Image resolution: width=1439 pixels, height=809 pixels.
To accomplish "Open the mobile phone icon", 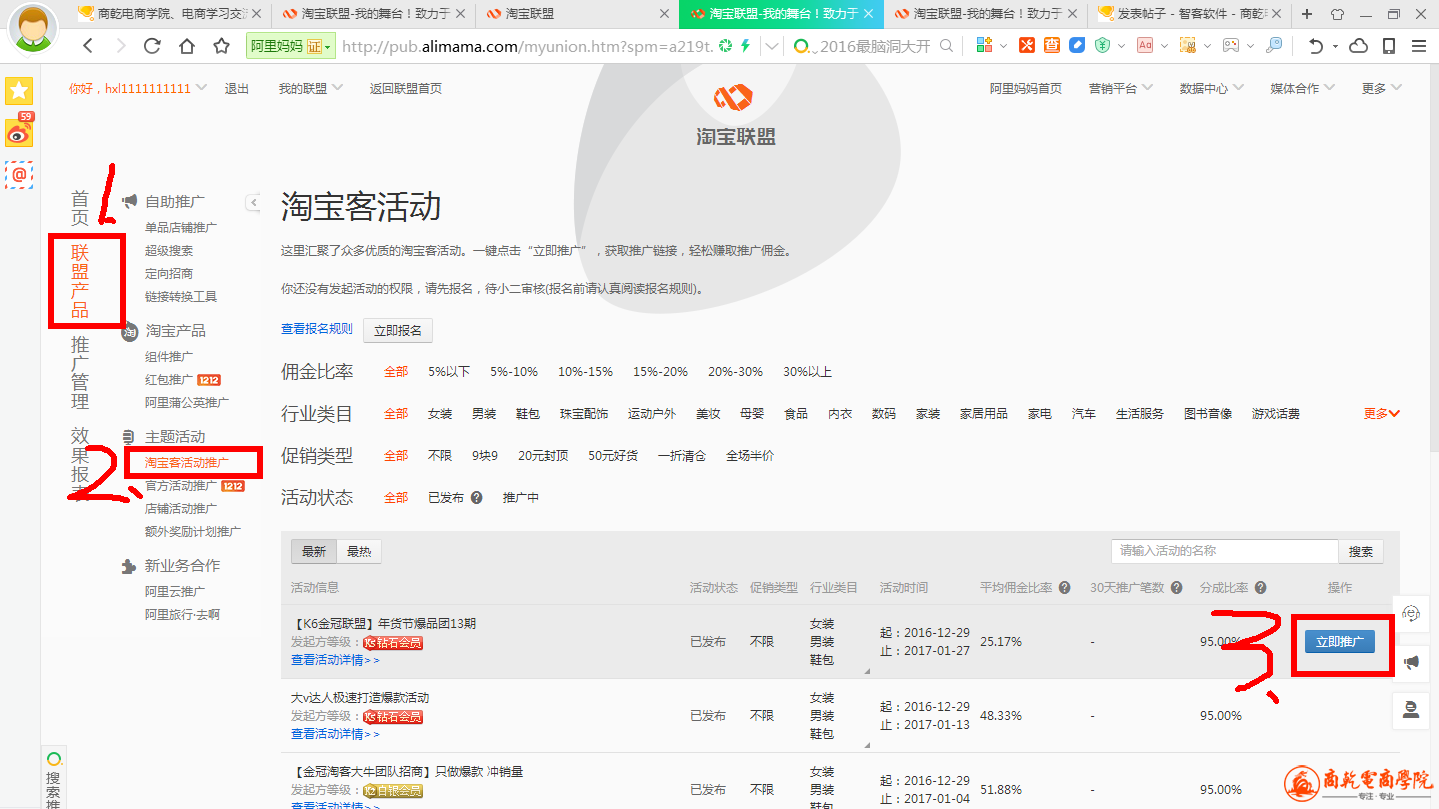I will [x=1389, y=46].
